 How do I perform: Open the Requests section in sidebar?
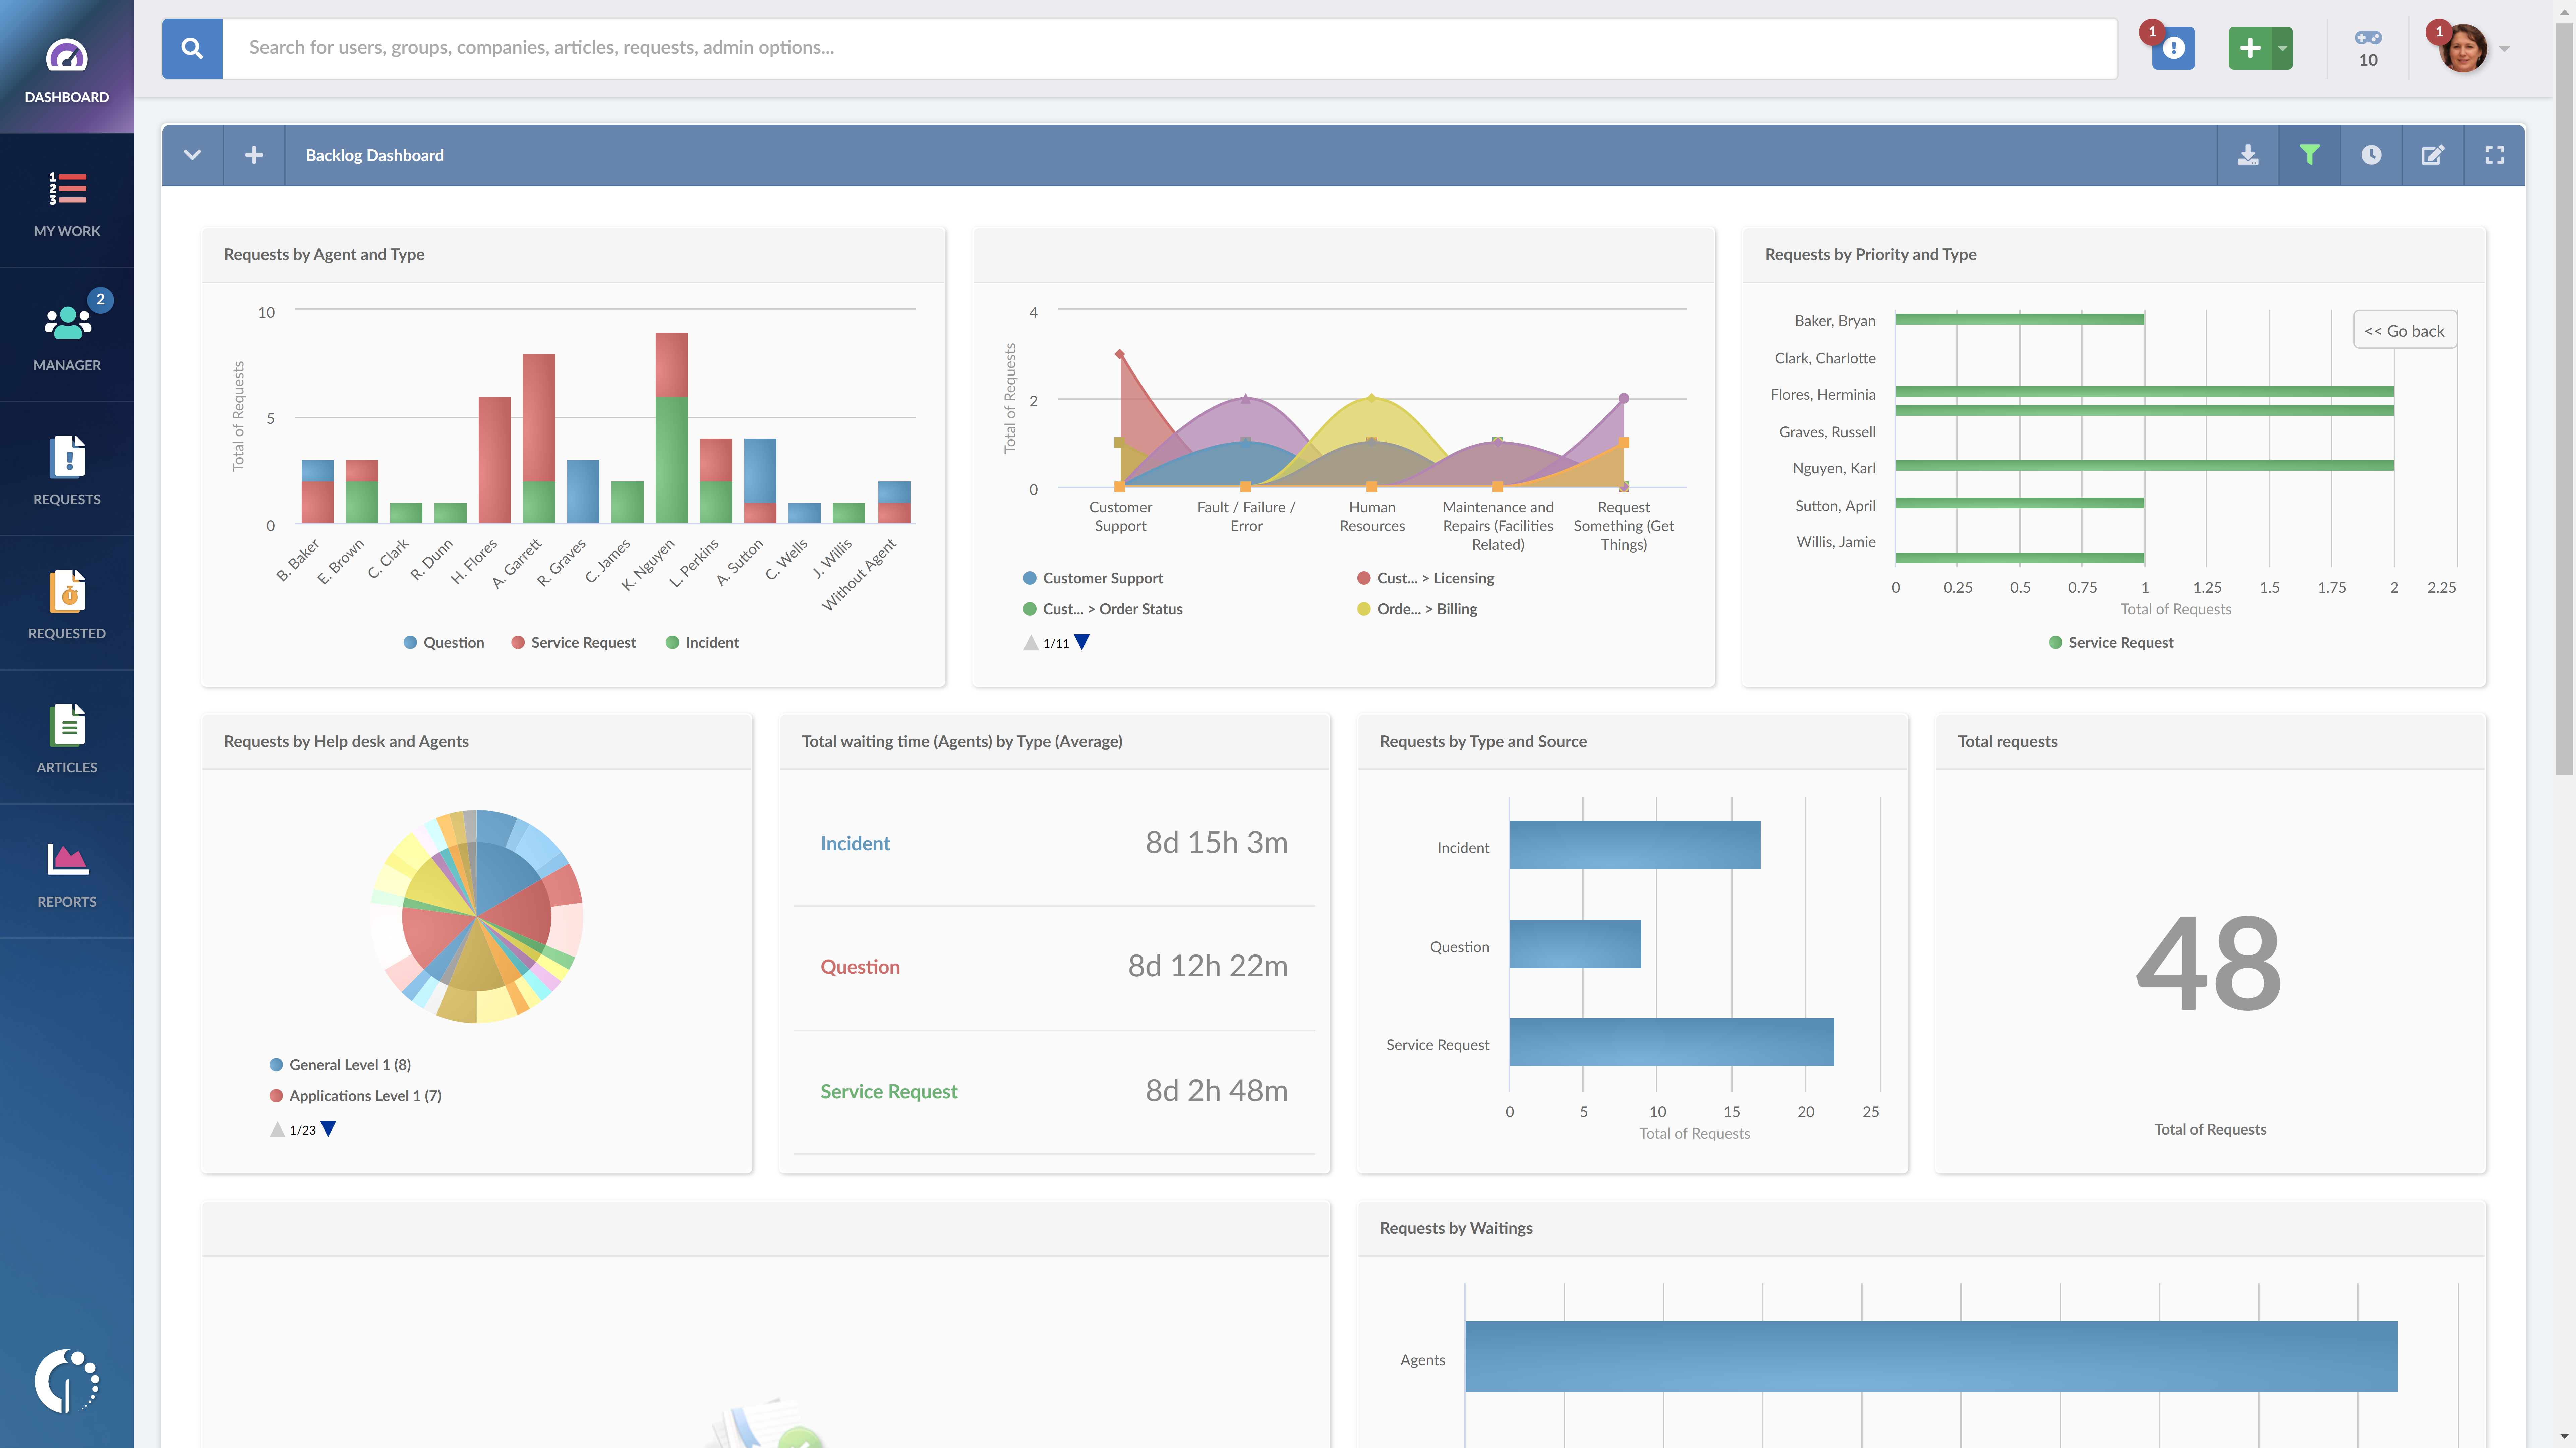pyautogui.click(x=67, y=470)
